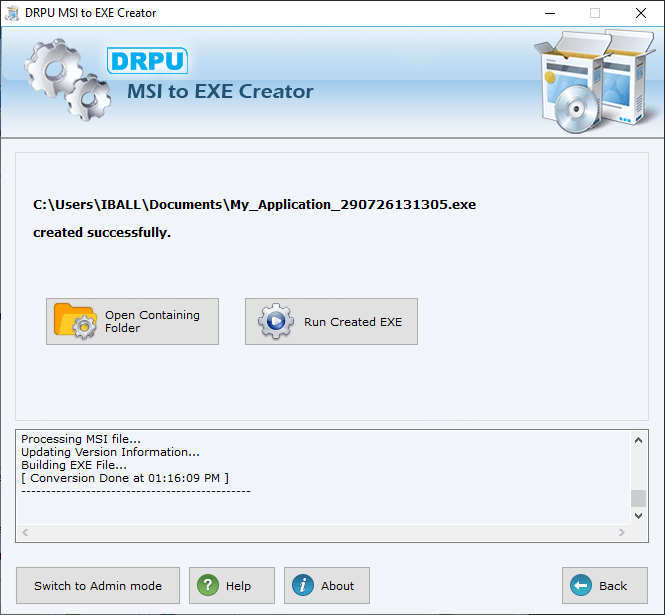Click the software boxes image in header
The image size is (665, 615).
coord(595,81)
